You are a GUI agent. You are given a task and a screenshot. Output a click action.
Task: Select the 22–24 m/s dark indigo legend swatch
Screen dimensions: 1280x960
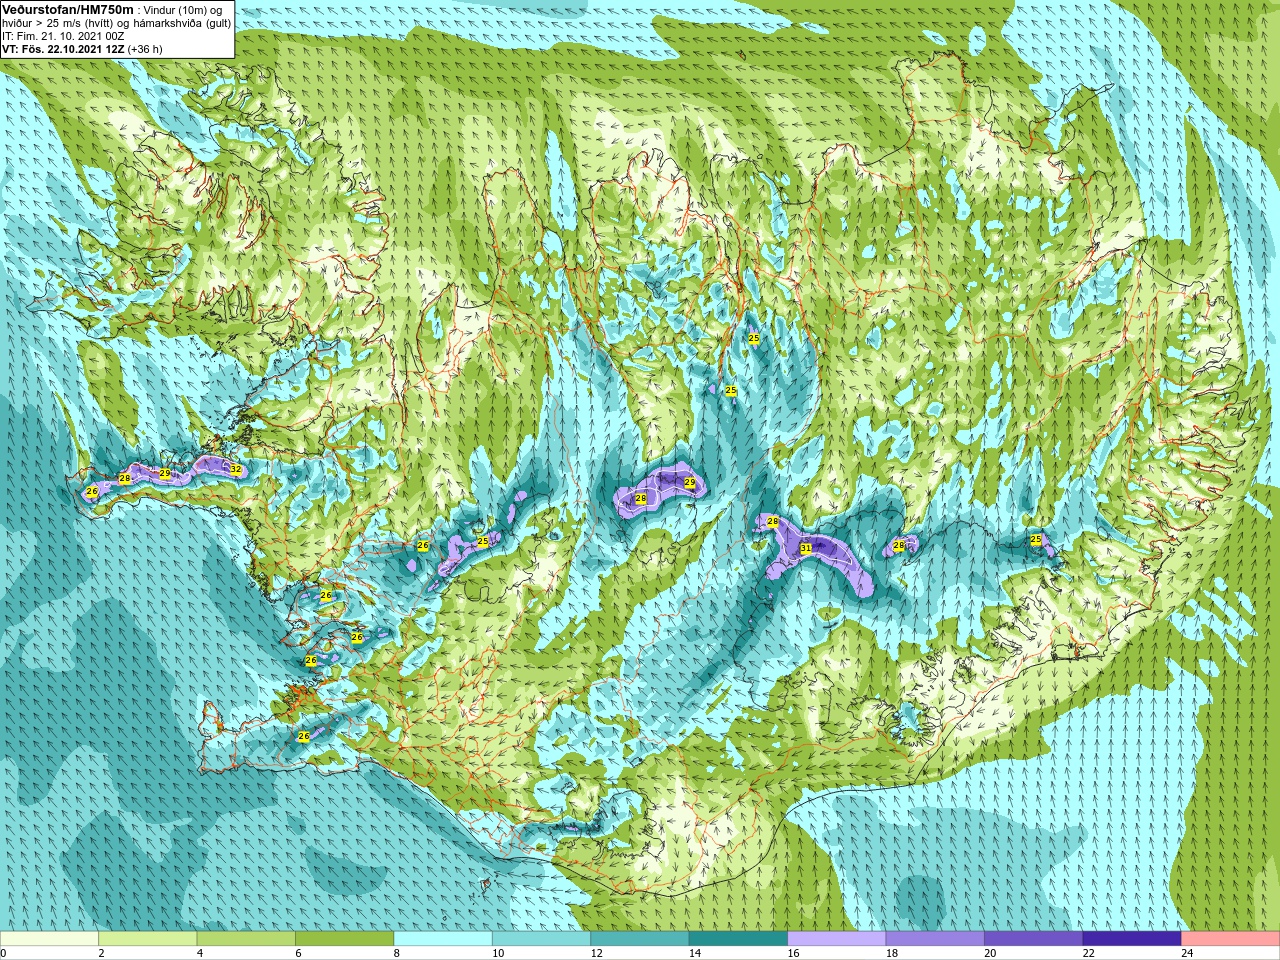click(1132, 939)
